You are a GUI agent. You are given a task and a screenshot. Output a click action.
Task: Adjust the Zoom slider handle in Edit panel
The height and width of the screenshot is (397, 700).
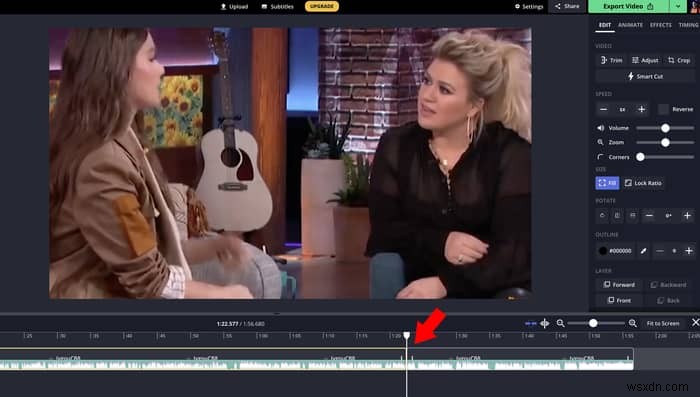pos(665,142)
